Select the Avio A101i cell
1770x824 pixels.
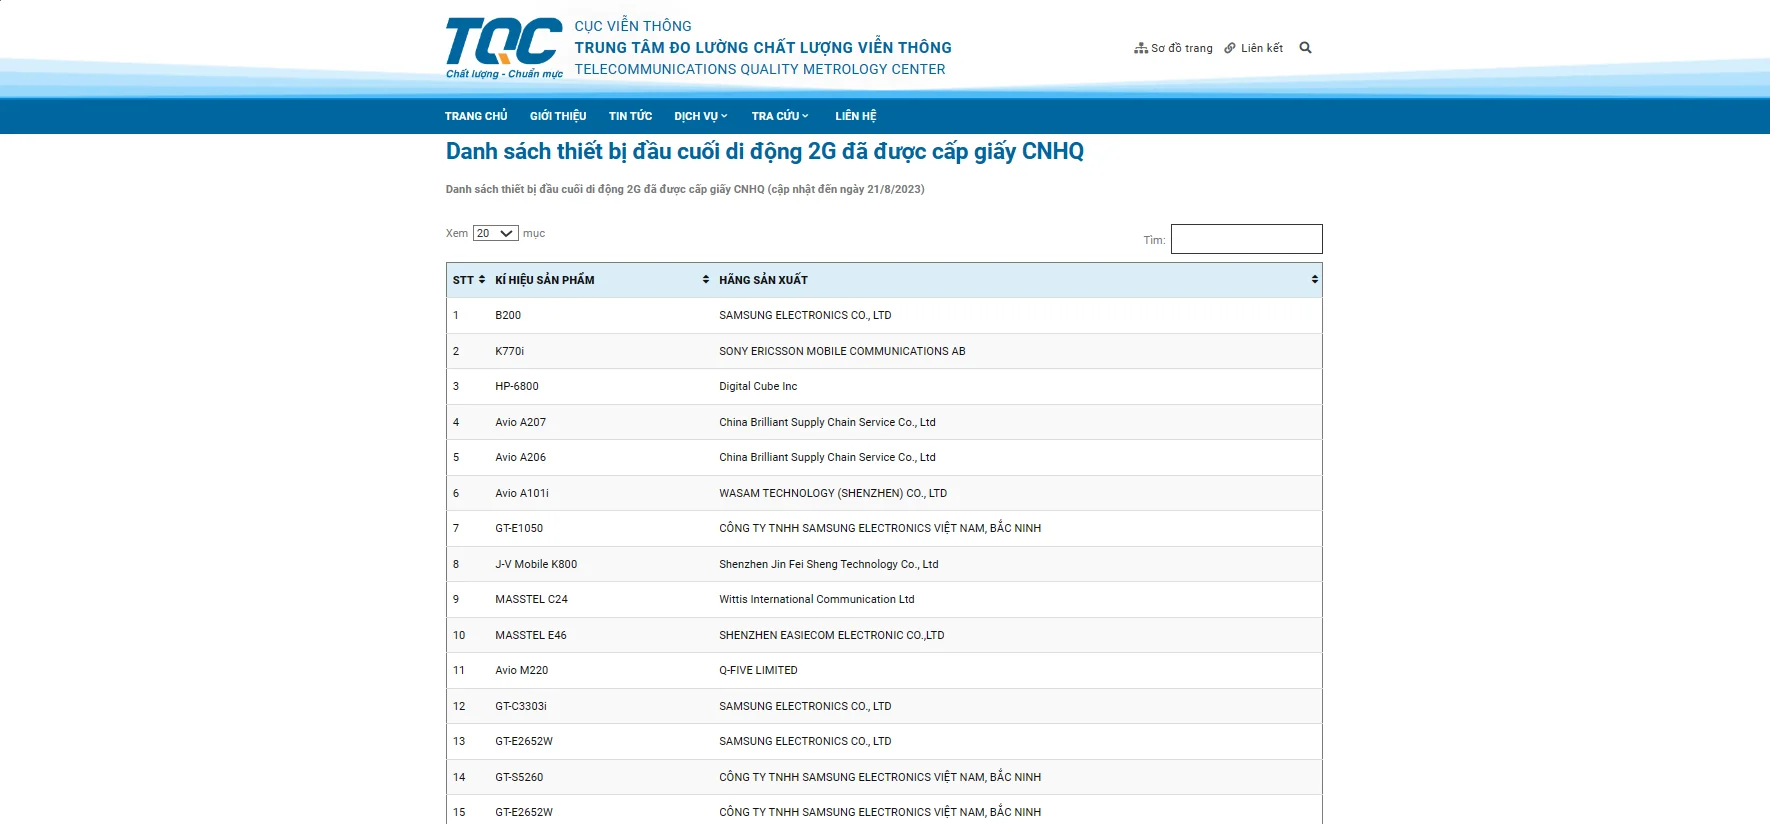point(522,493)
